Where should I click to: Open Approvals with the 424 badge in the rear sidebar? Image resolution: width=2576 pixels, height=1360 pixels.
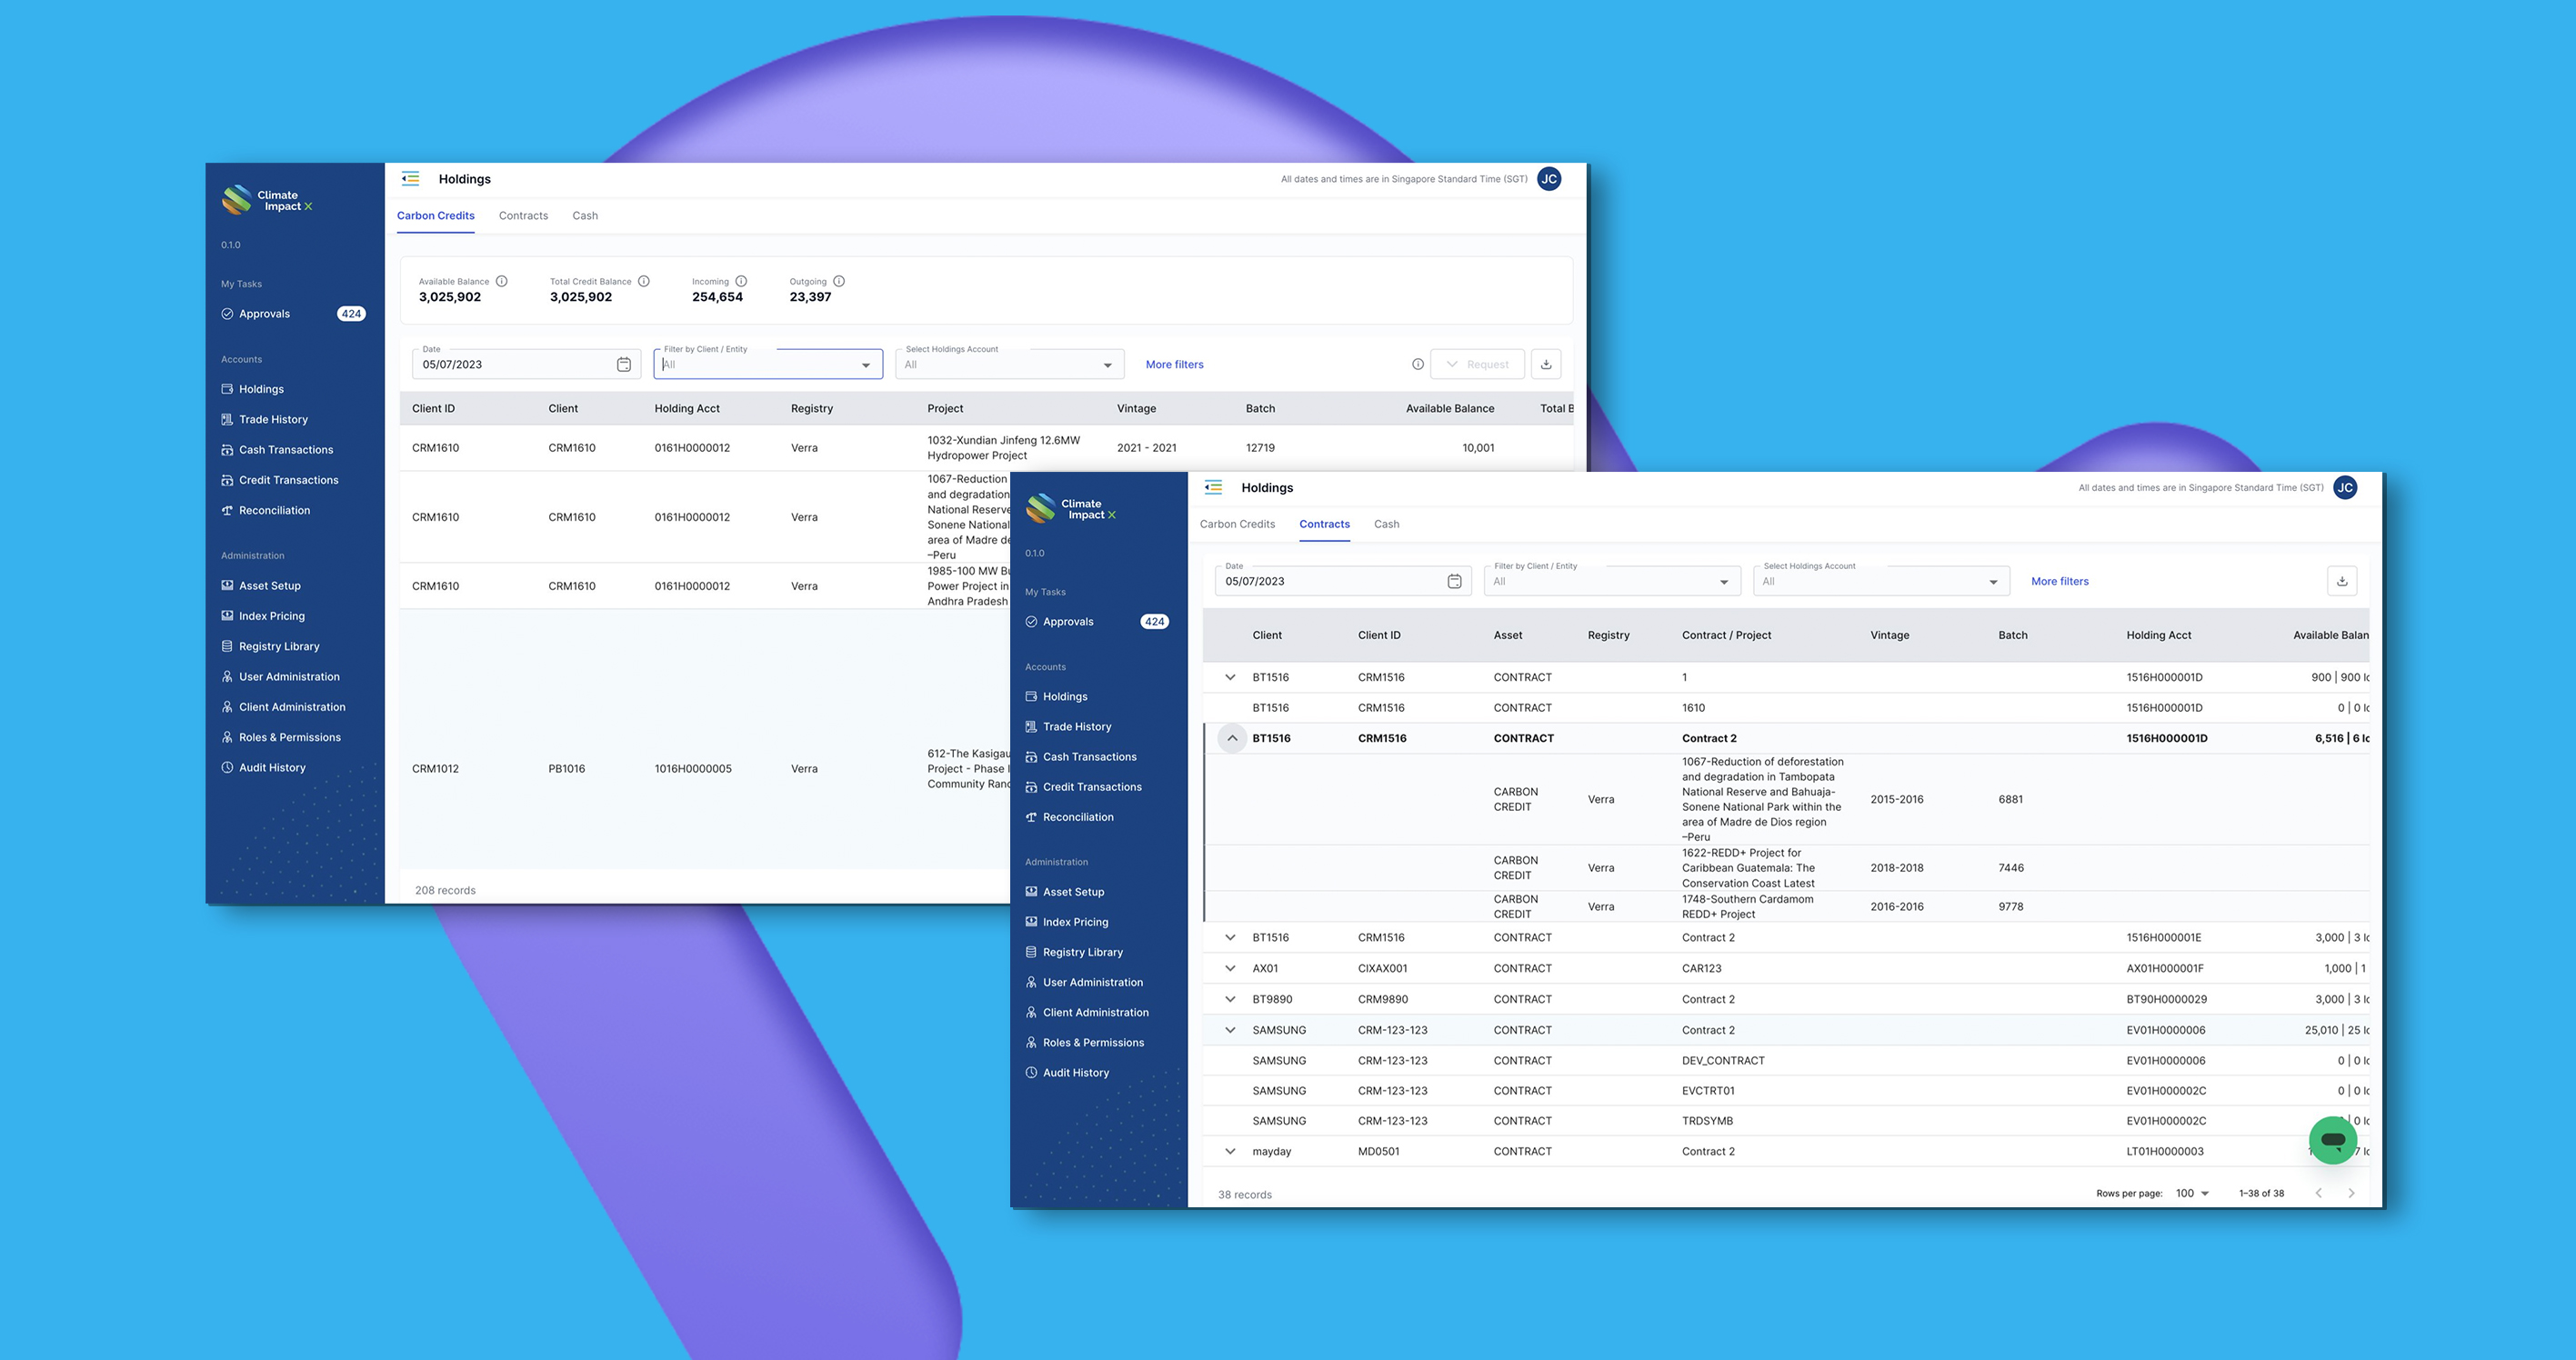tap(264, 314)
